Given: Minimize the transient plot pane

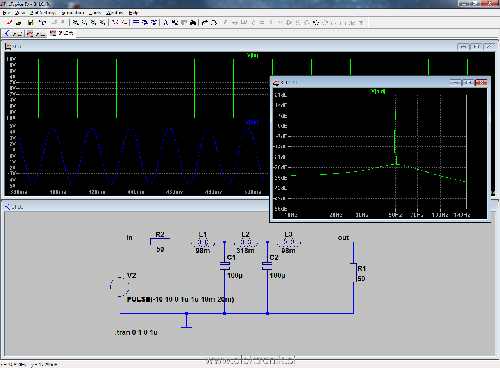Looking at the screenshot, I should click(463, 47).
